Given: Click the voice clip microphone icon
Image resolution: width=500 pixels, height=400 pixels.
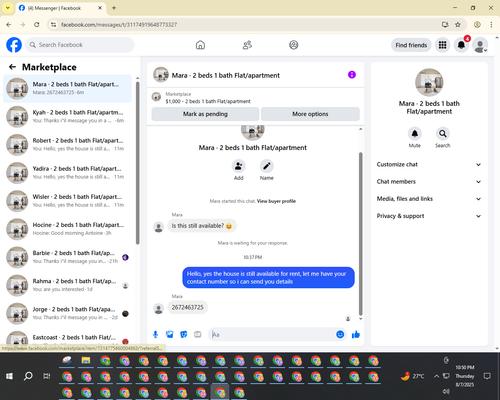Looking at the screenshot, I should point(155,334).
